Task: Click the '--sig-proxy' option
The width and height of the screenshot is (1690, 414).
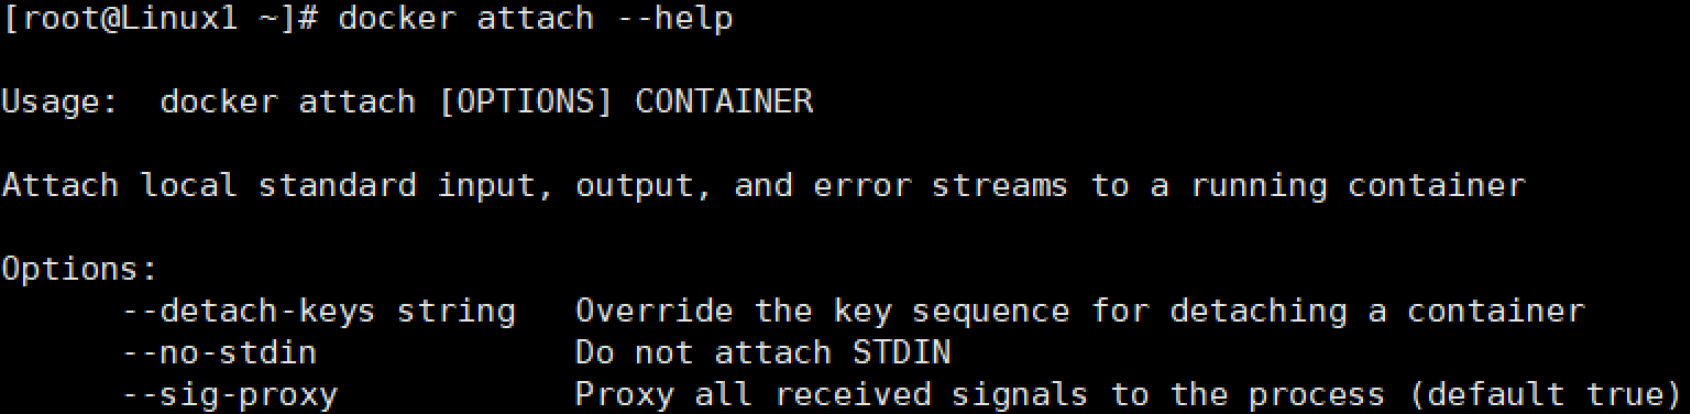Action: (x=229, y=395)
